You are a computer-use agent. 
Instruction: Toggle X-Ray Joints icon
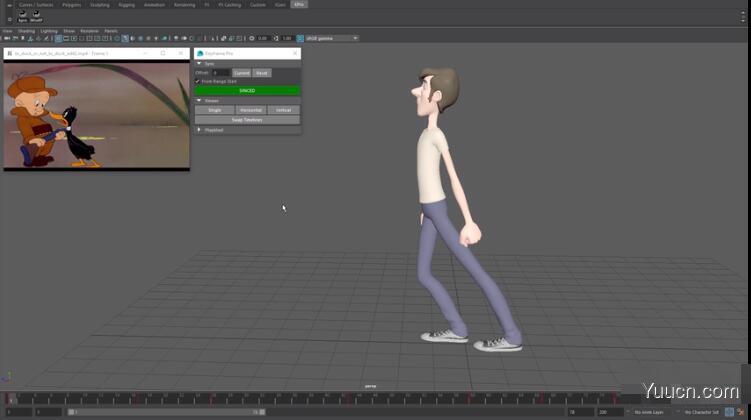tap(239, 38)
